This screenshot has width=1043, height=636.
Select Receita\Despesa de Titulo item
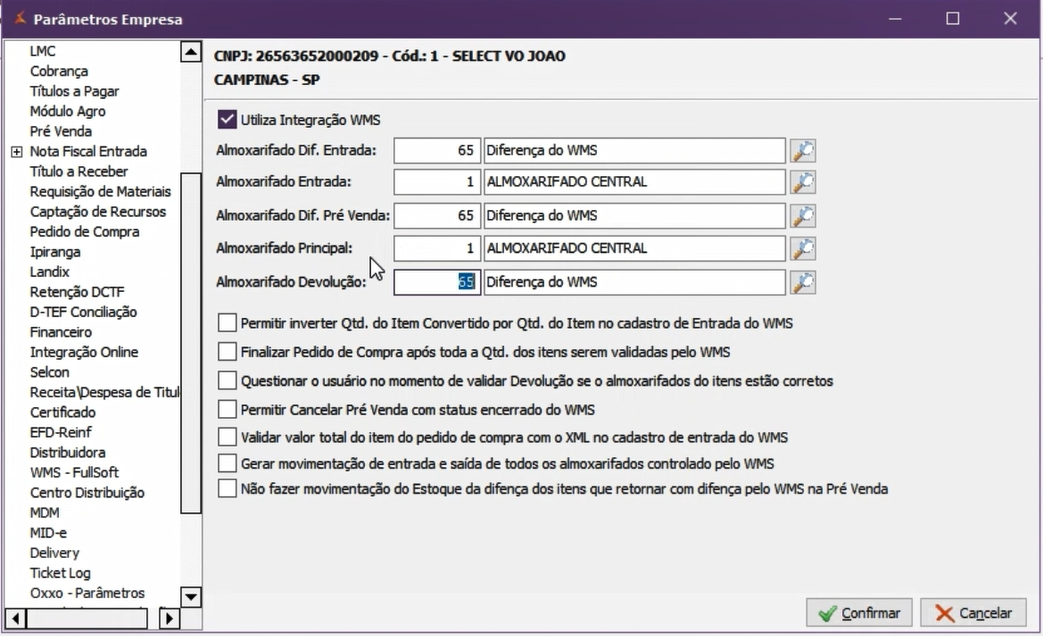(104, 393)
